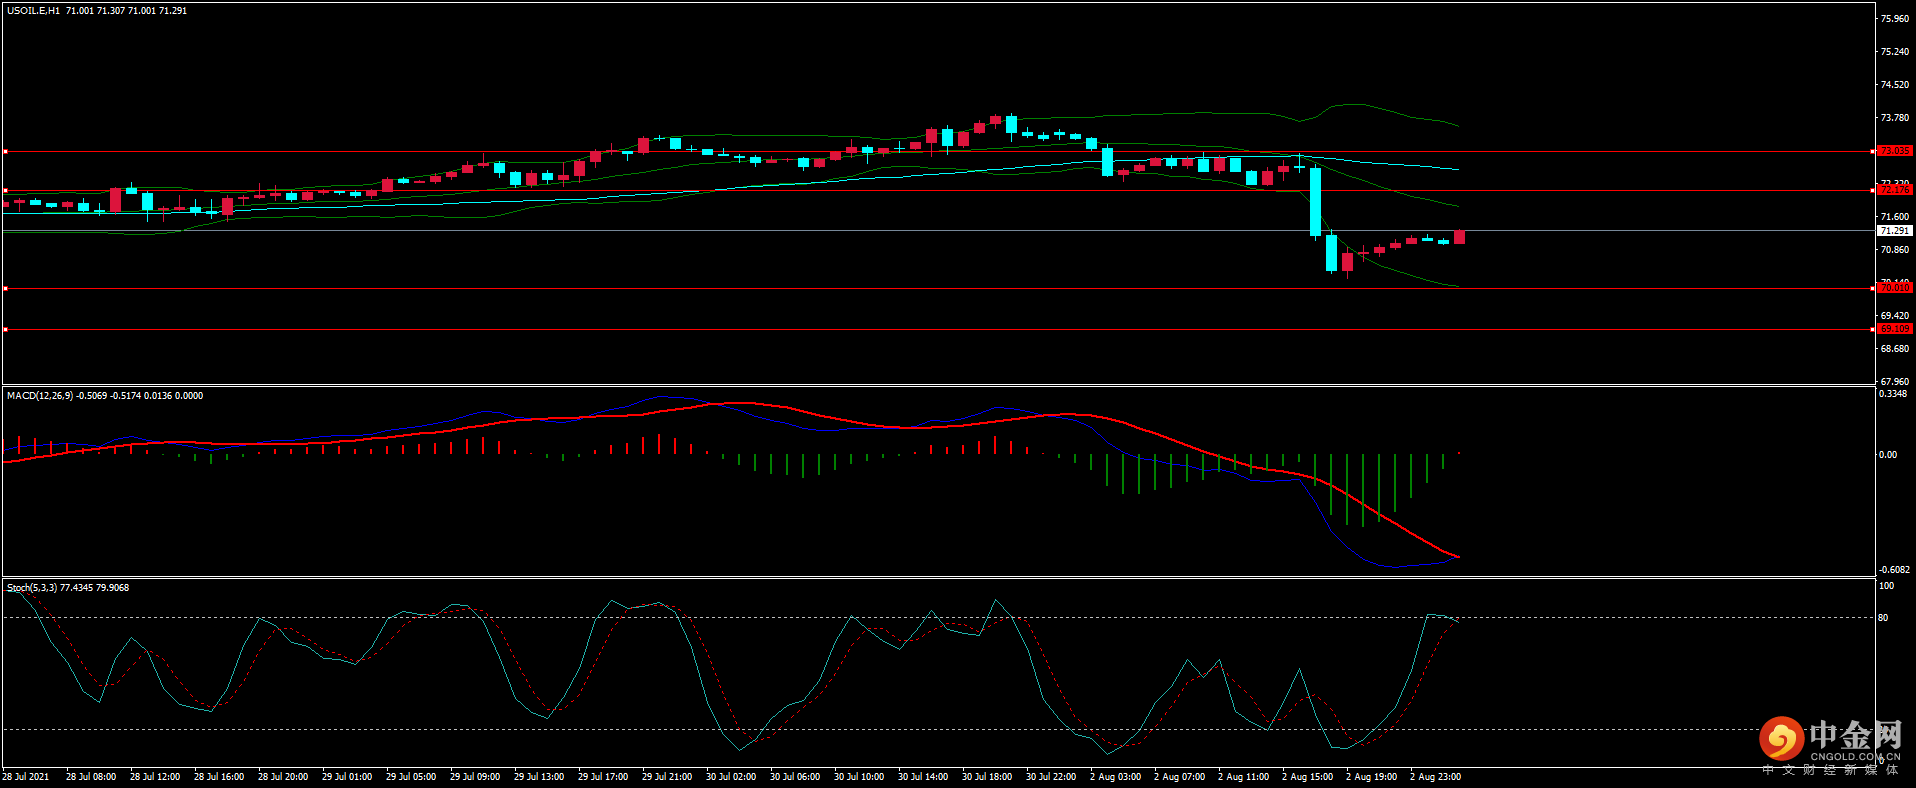The height and width of the screenshot is (788, 1916).
Task: Click the 30 Jul 10:00 time label
Action: [859, 777]
